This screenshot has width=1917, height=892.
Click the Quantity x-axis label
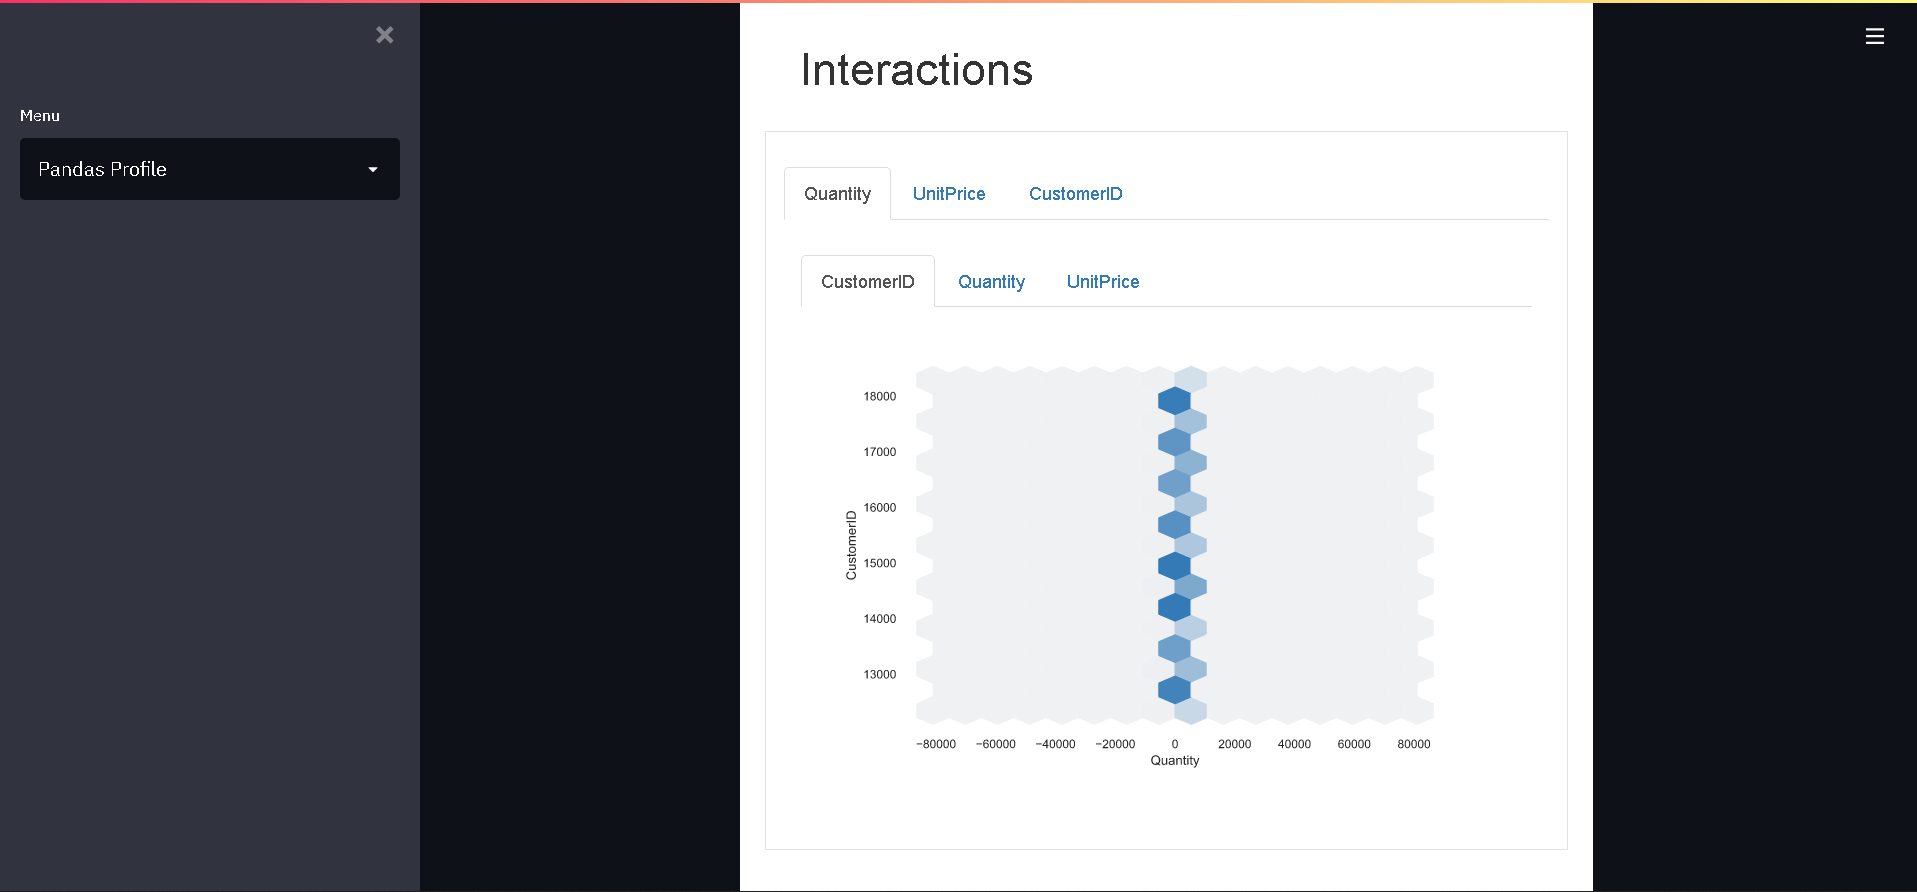coord(1175,761)
